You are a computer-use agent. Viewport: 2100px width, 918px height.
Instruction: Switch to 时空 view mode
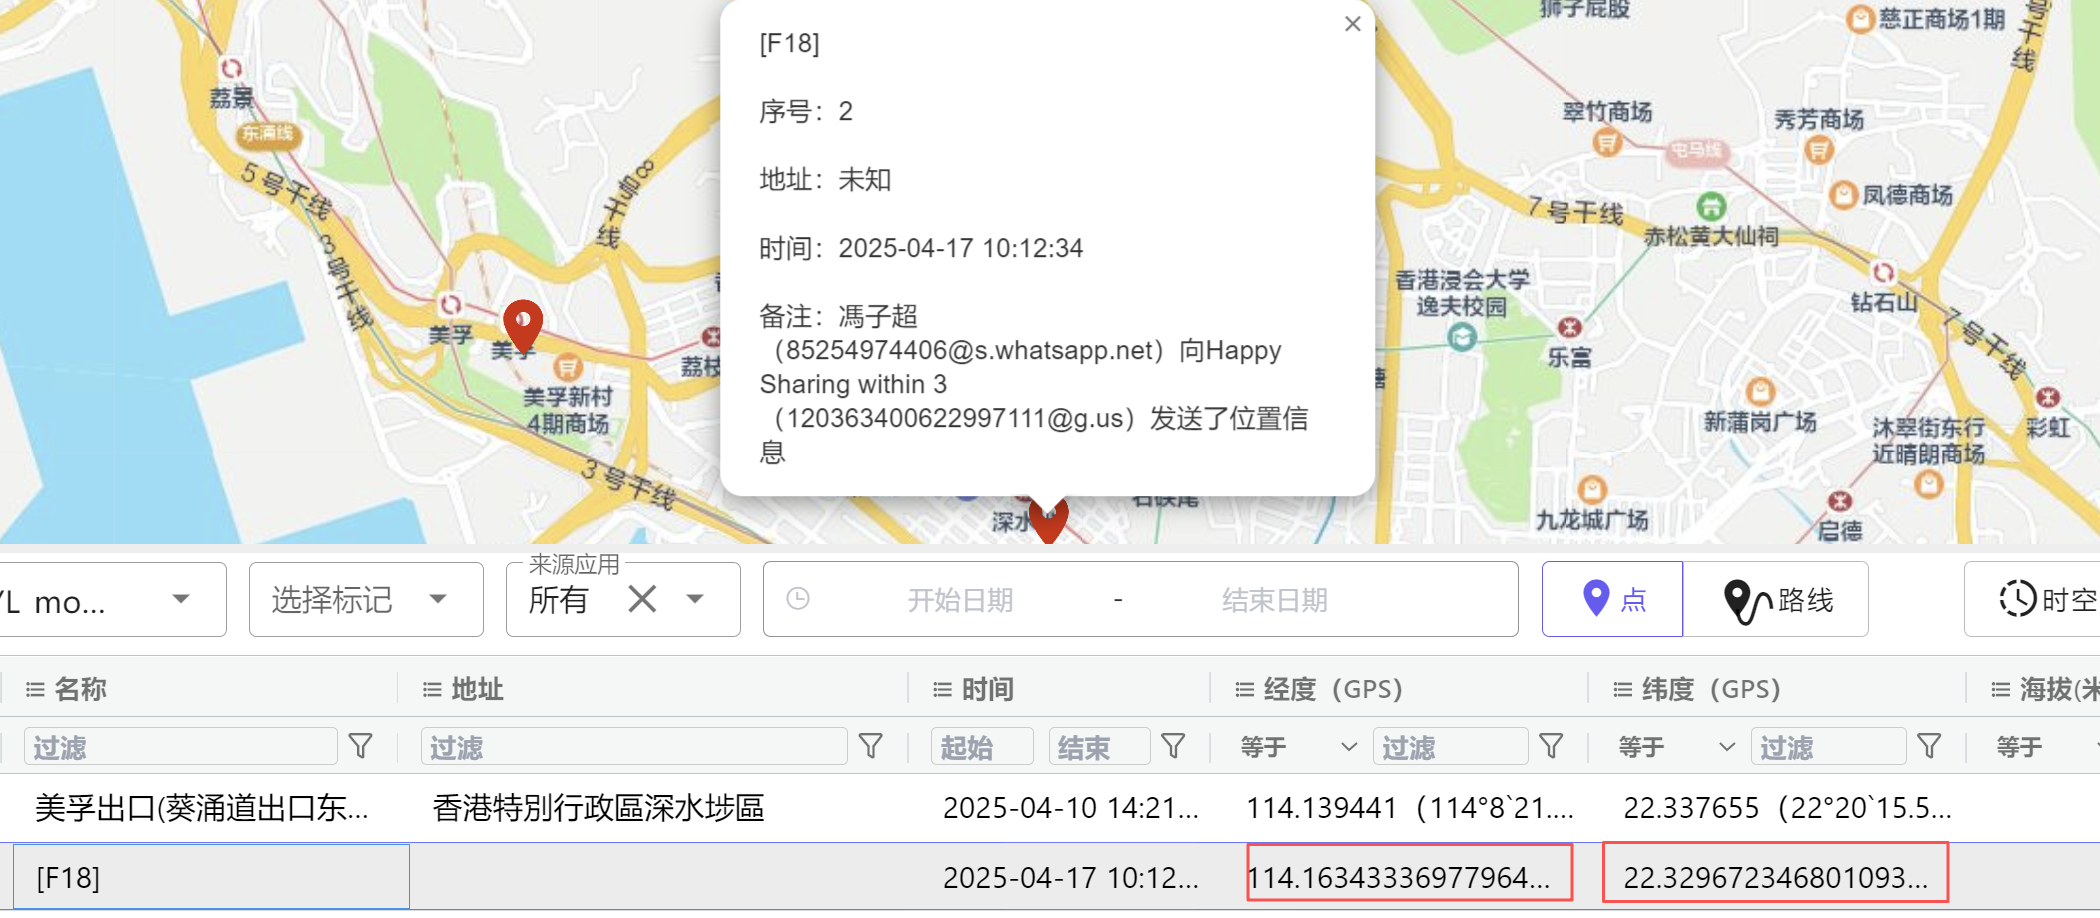coord(2045,600)
